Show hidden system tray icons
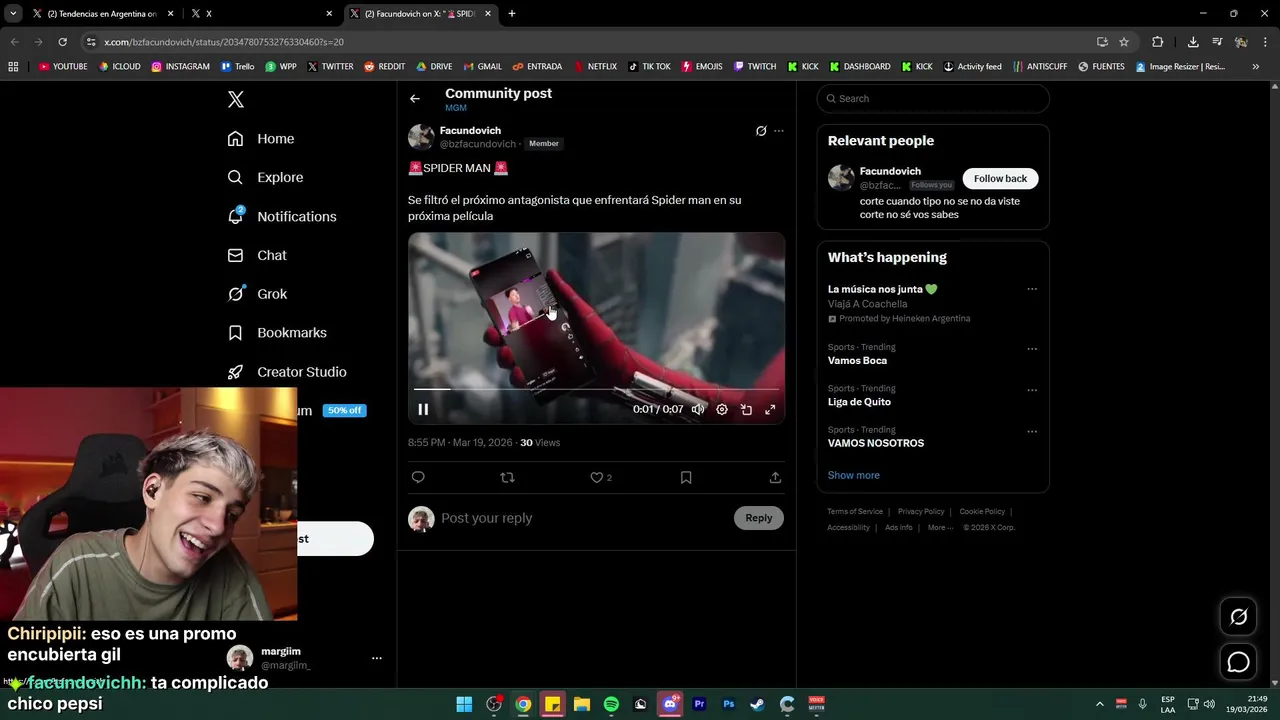1280x720 pixels. pos(1100,704)
